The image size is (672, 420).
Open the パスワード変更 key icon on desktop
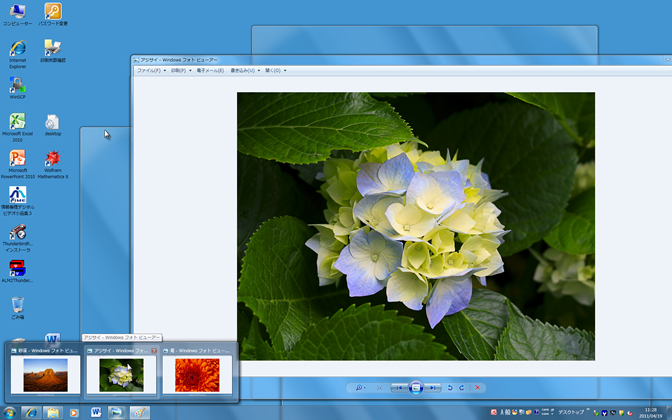pyautogui.click(x=53, y=15)
